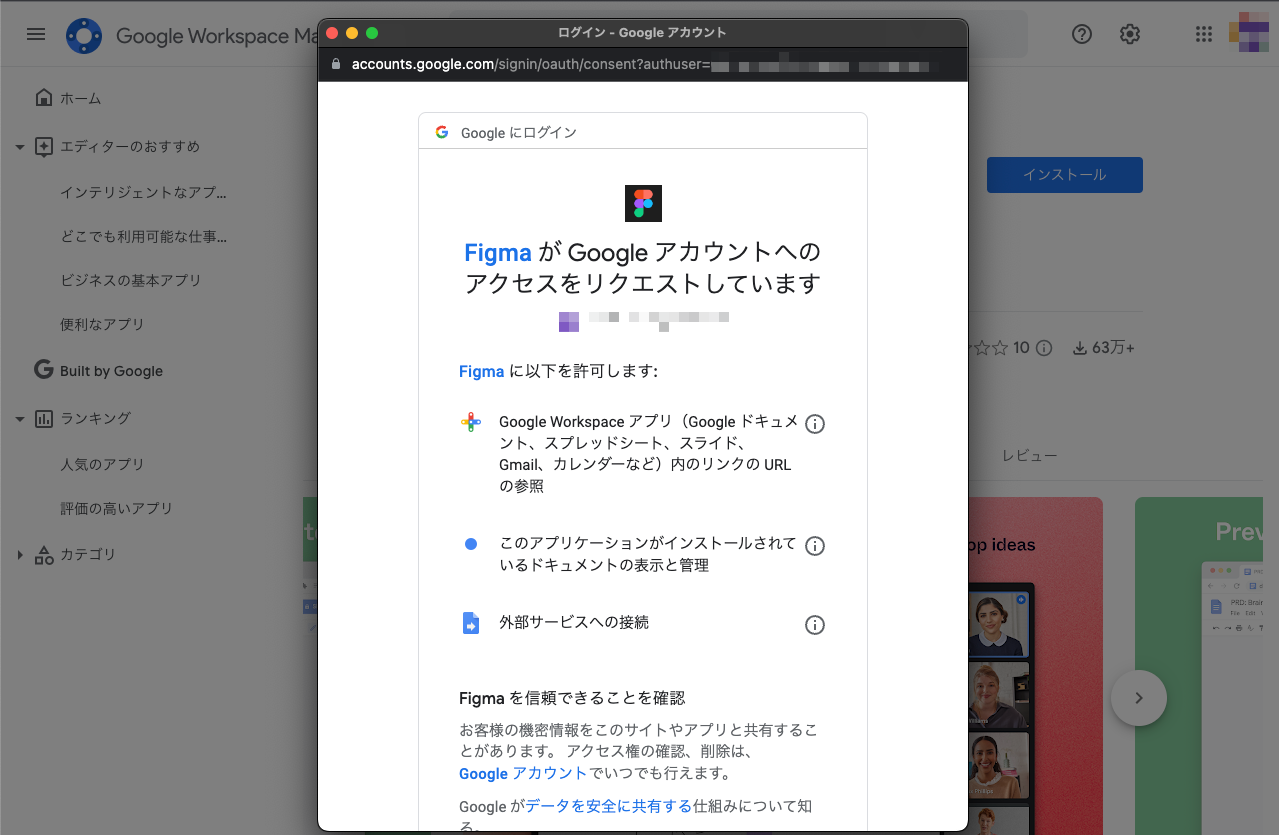
Task: Click the エディターのおすすめ star-badge icon
Action: point(43,147)
